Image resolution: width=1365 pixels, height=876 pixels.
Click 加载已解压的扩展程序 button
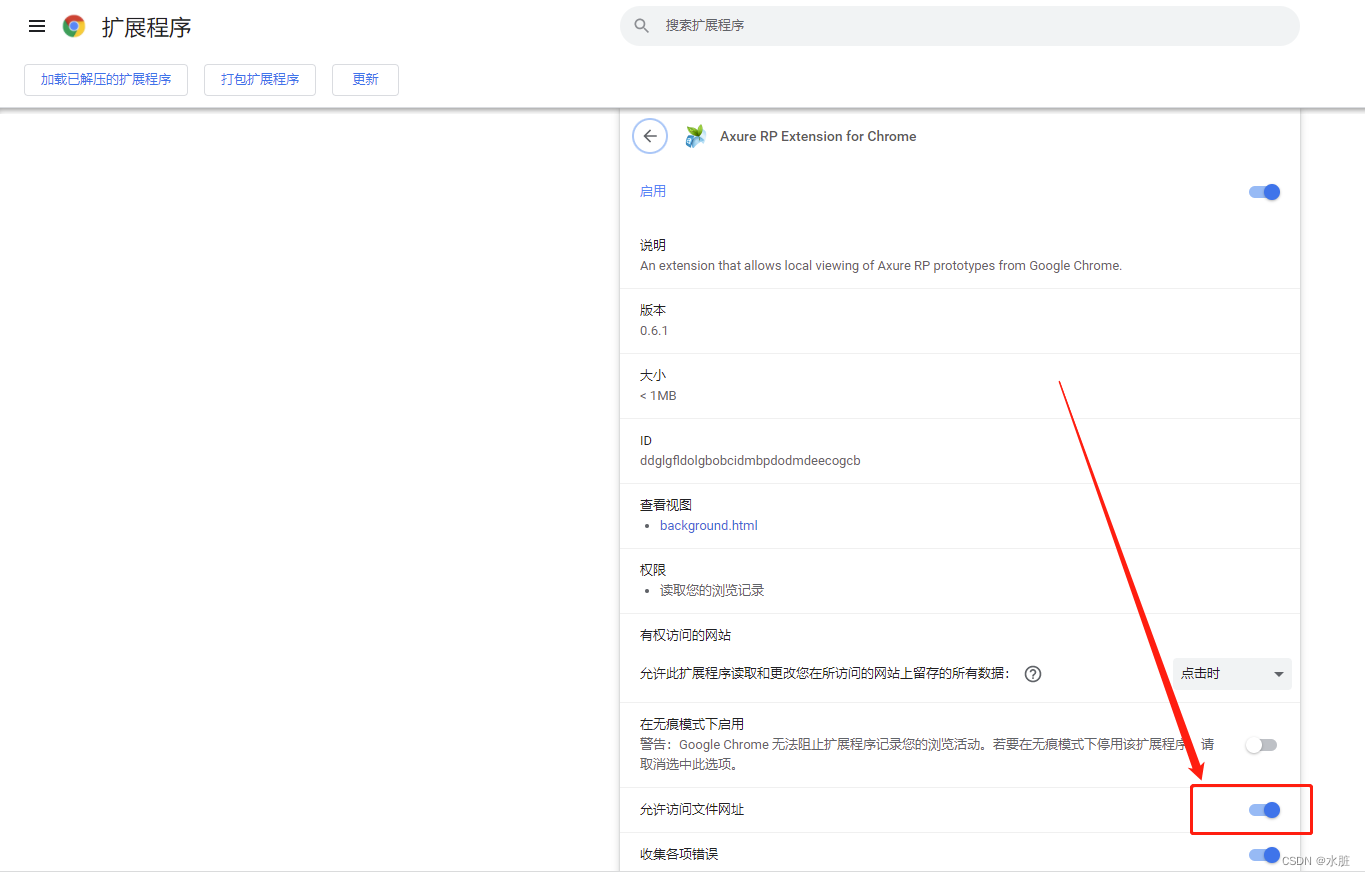pos(106,80)
